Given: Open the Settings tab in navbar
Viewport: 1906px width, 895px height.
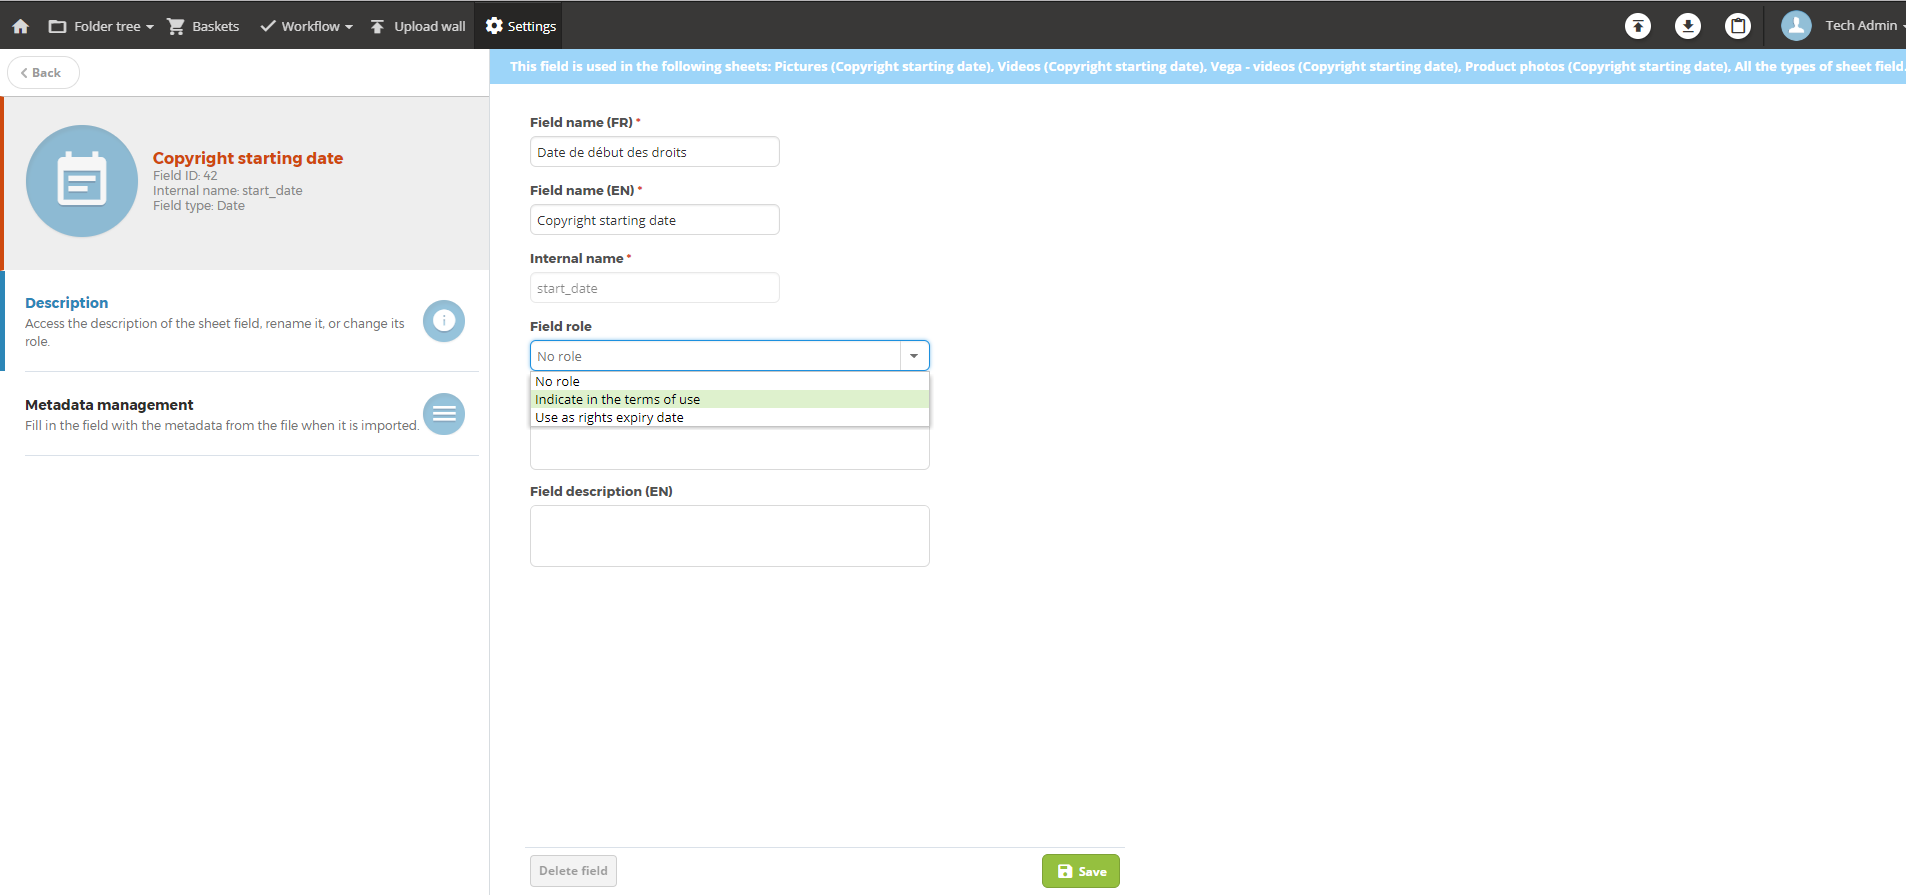Looking at the screenshot, I should point(521,26).
